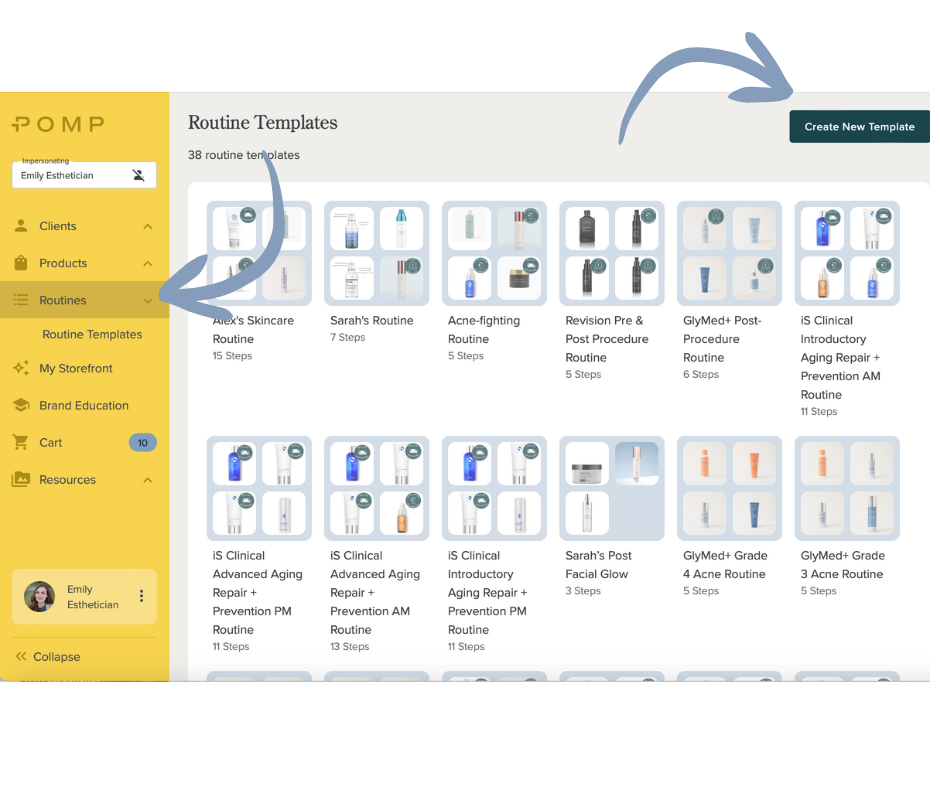
Task: Open iS Clinical Advanced AM Routine thumbnail
Action: (x=376, y=488)
